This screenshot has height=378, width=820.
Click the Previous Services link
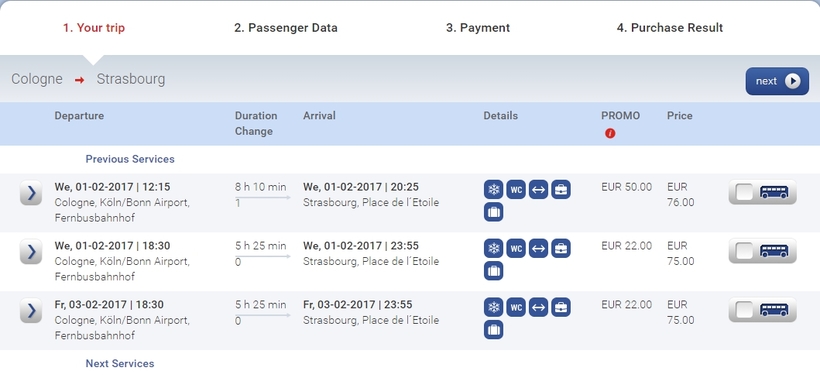pyautogui.click(x=130, y=159)
